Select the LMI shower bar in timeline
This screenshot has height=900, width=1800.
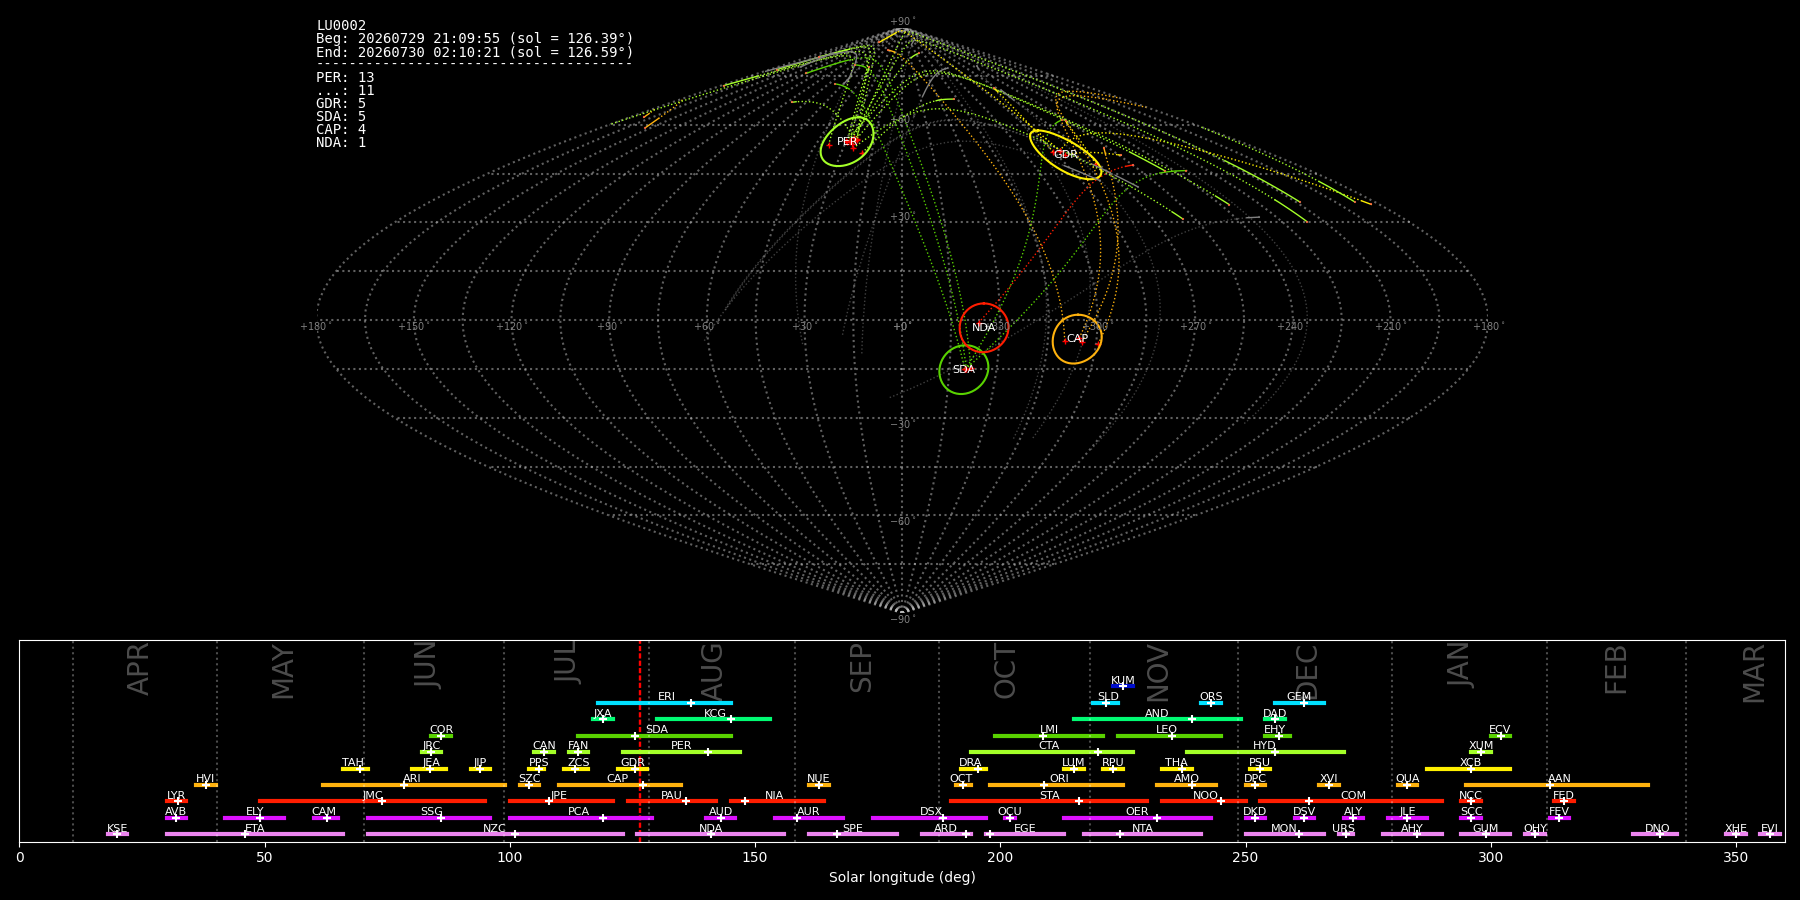[x=1049, y=736]
